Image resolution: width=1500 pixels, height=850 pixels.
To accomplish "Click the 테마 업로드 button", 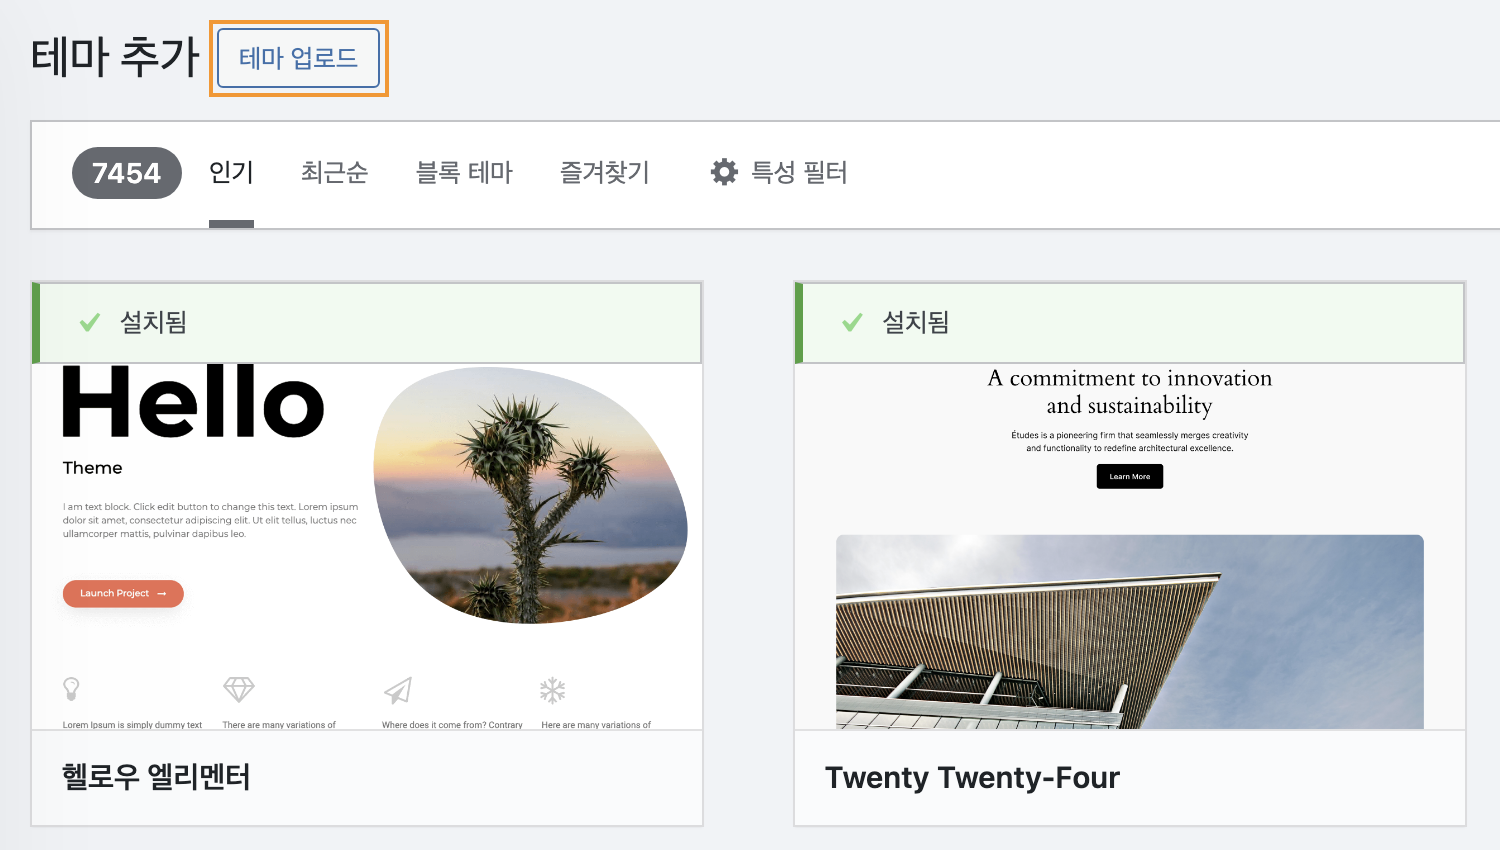I will click(x=298, y=58).
